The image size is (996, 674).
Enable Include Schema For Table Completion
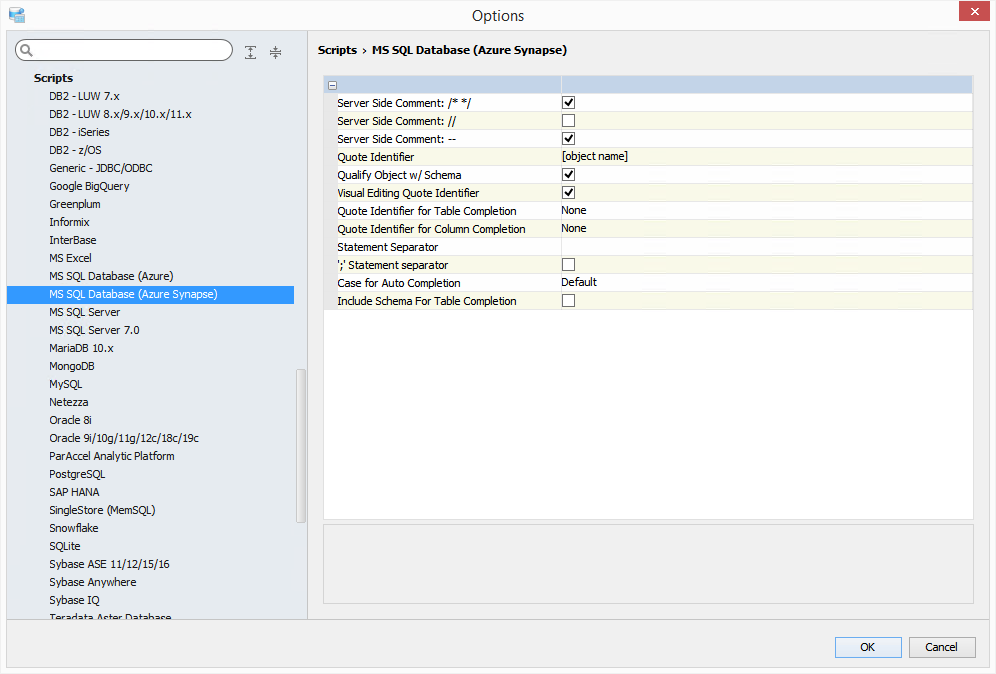pyautogui.click(x=568, y=300)
